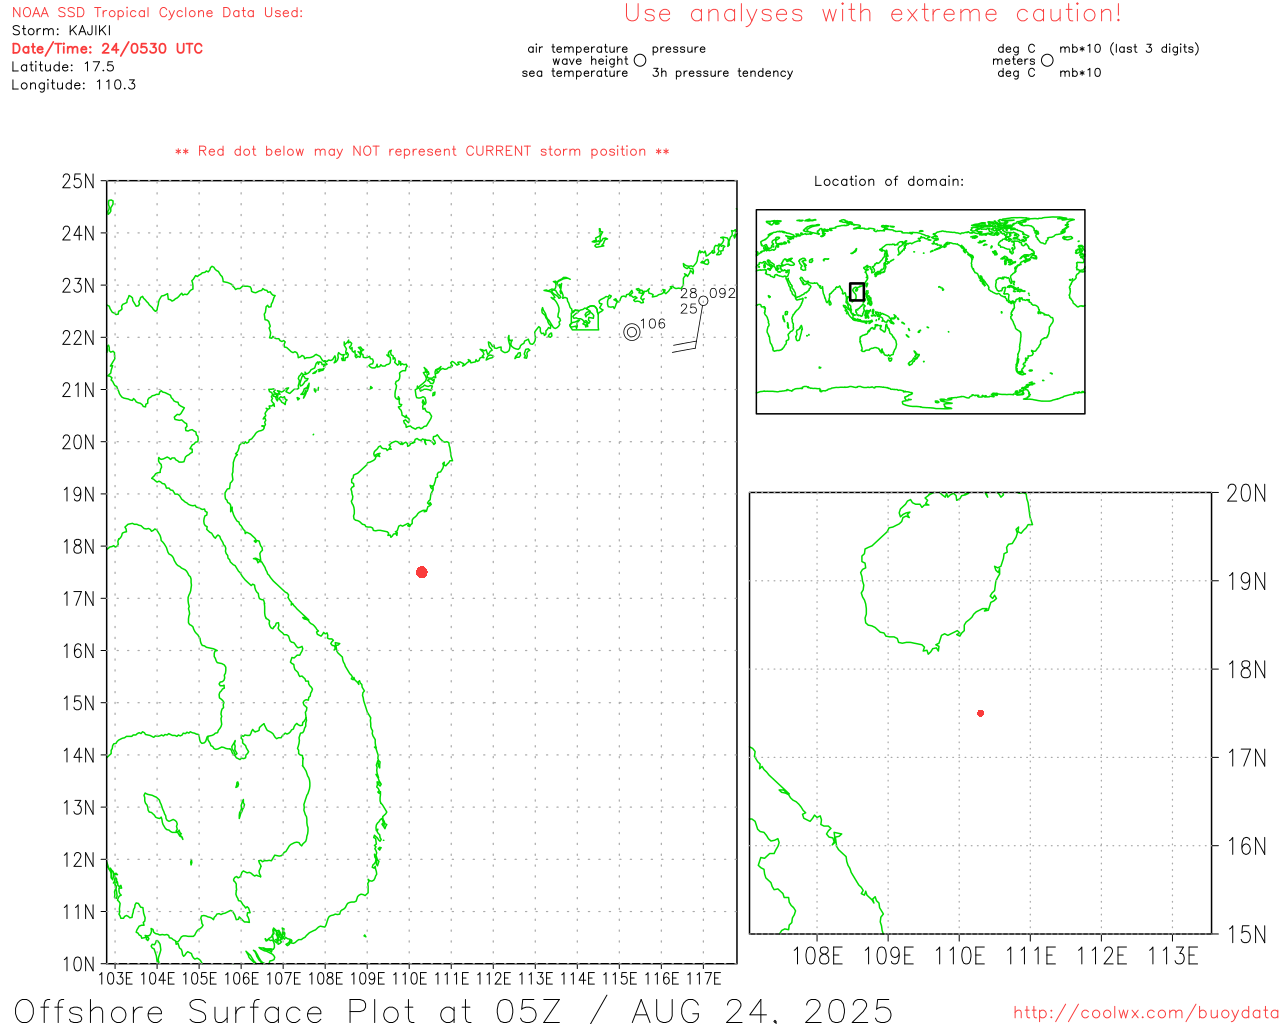Click the '19N' label on inset map axis
Screen dimensions: 1280x1024
click(x=1246, y=581)
